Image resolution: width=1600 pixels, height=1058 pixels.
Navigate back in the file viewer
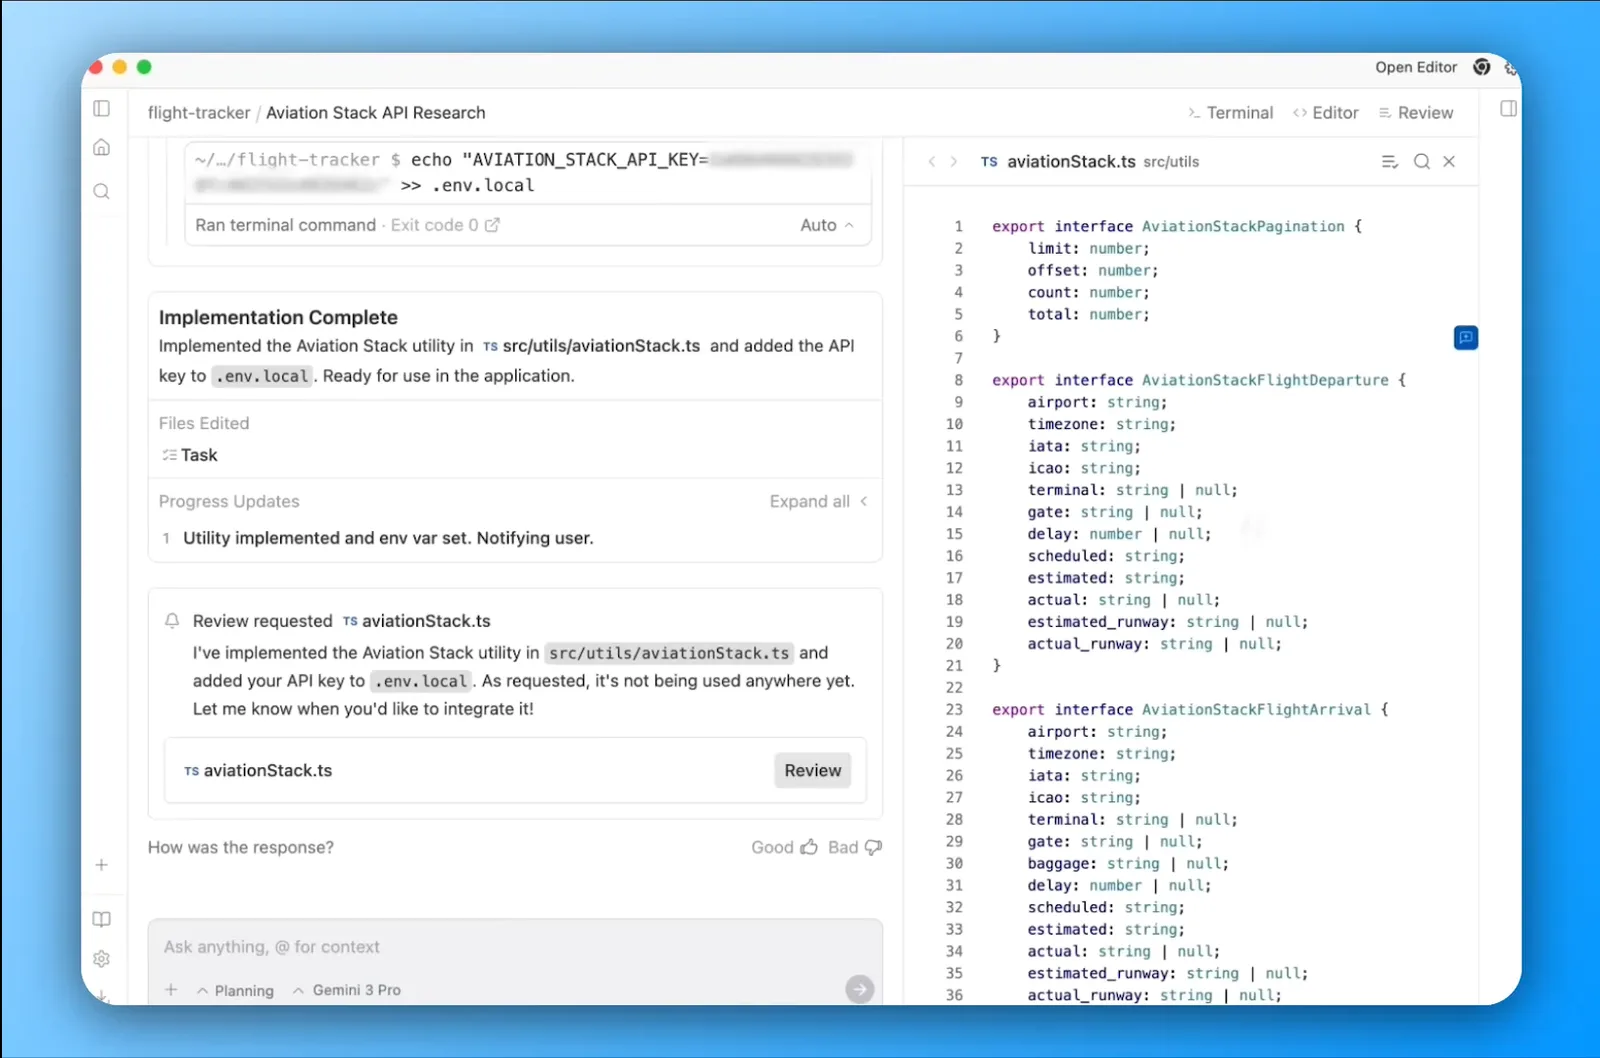[x=932, y=162]
